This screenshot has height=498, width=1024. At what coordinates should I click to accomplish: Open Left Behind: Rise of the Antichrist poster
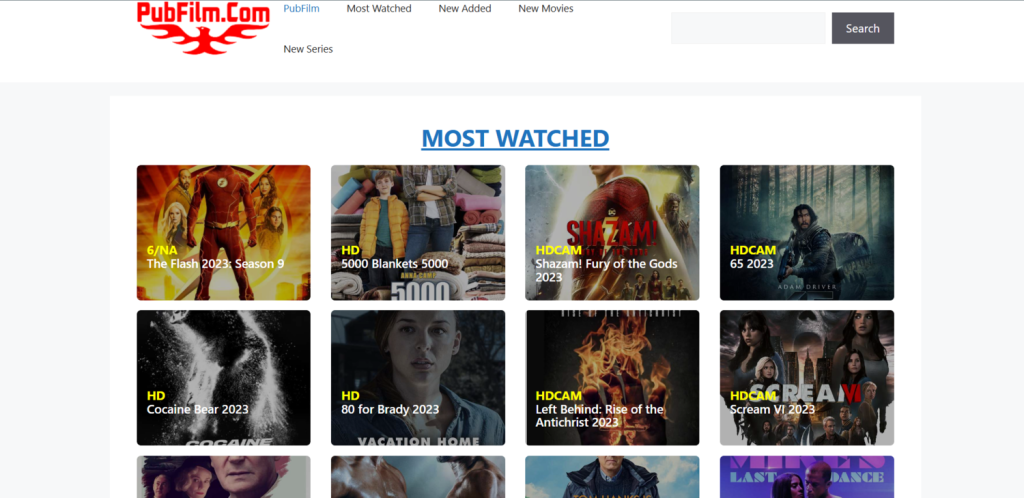(x=612, y=377)
